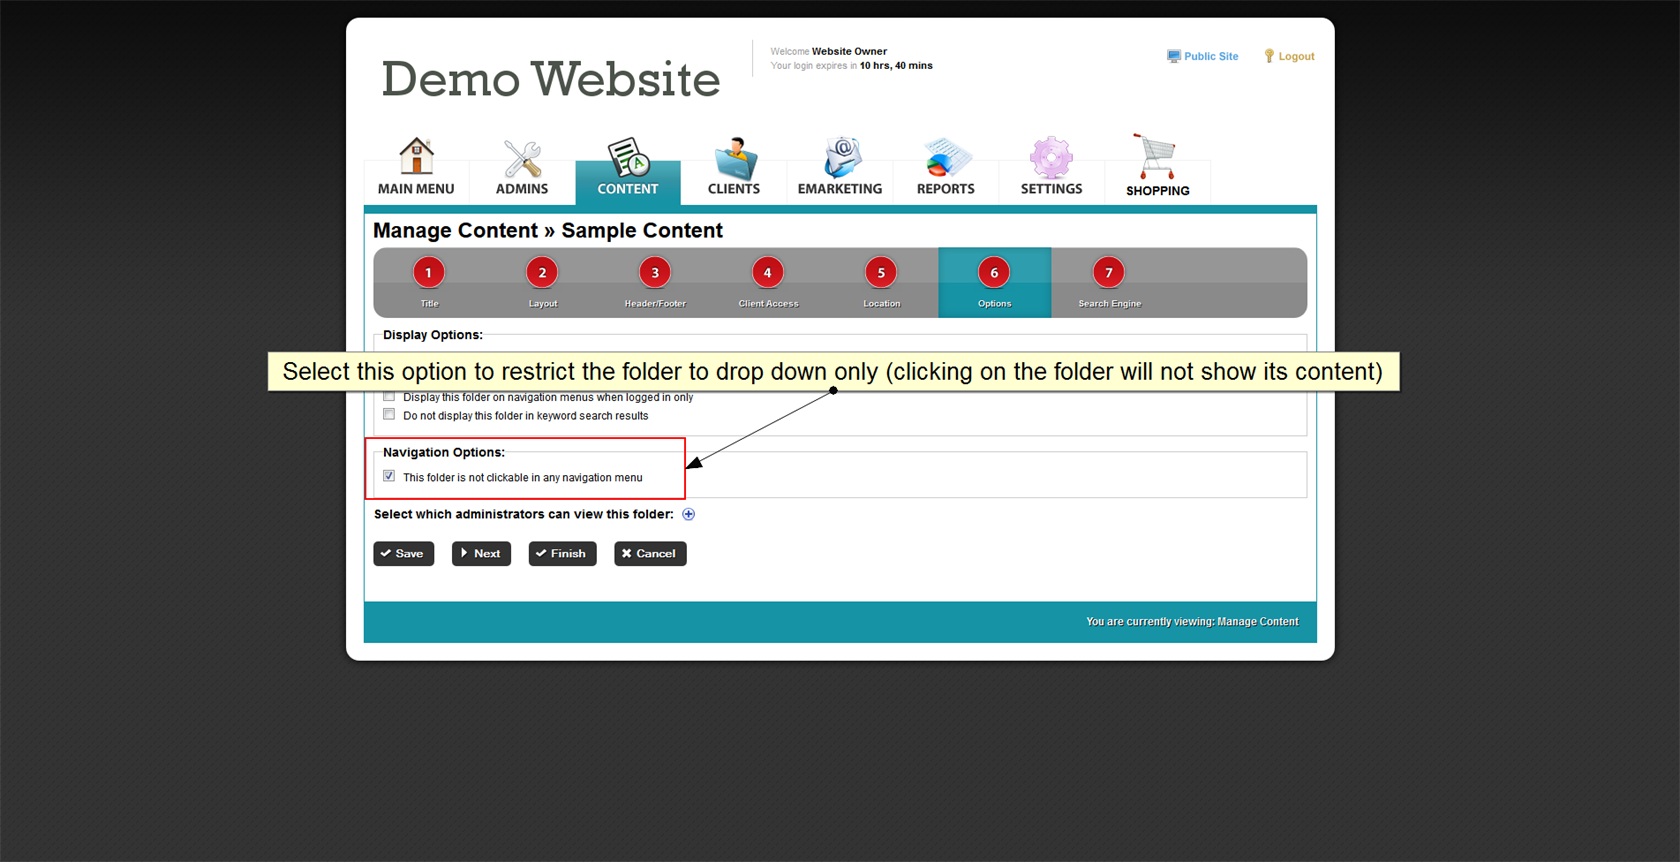
Task: Expand administrators list with the plus icon
Action: click(688, 514)
